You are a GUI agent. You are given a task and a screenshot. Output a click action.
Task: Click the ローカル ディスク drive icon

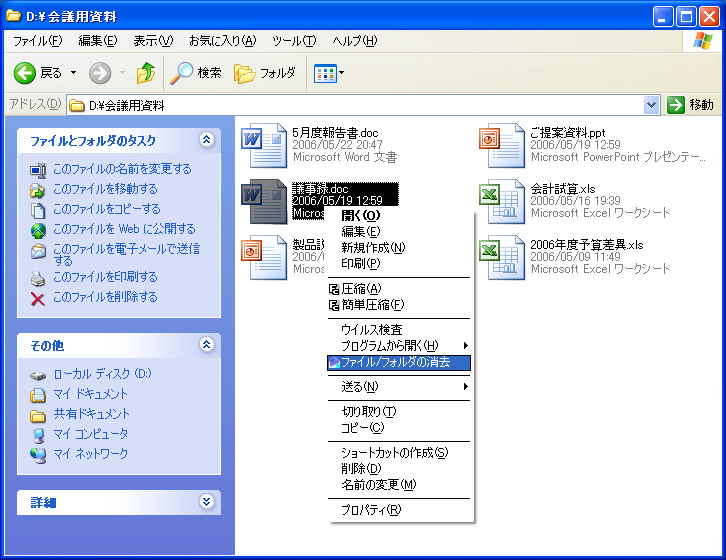38,375
